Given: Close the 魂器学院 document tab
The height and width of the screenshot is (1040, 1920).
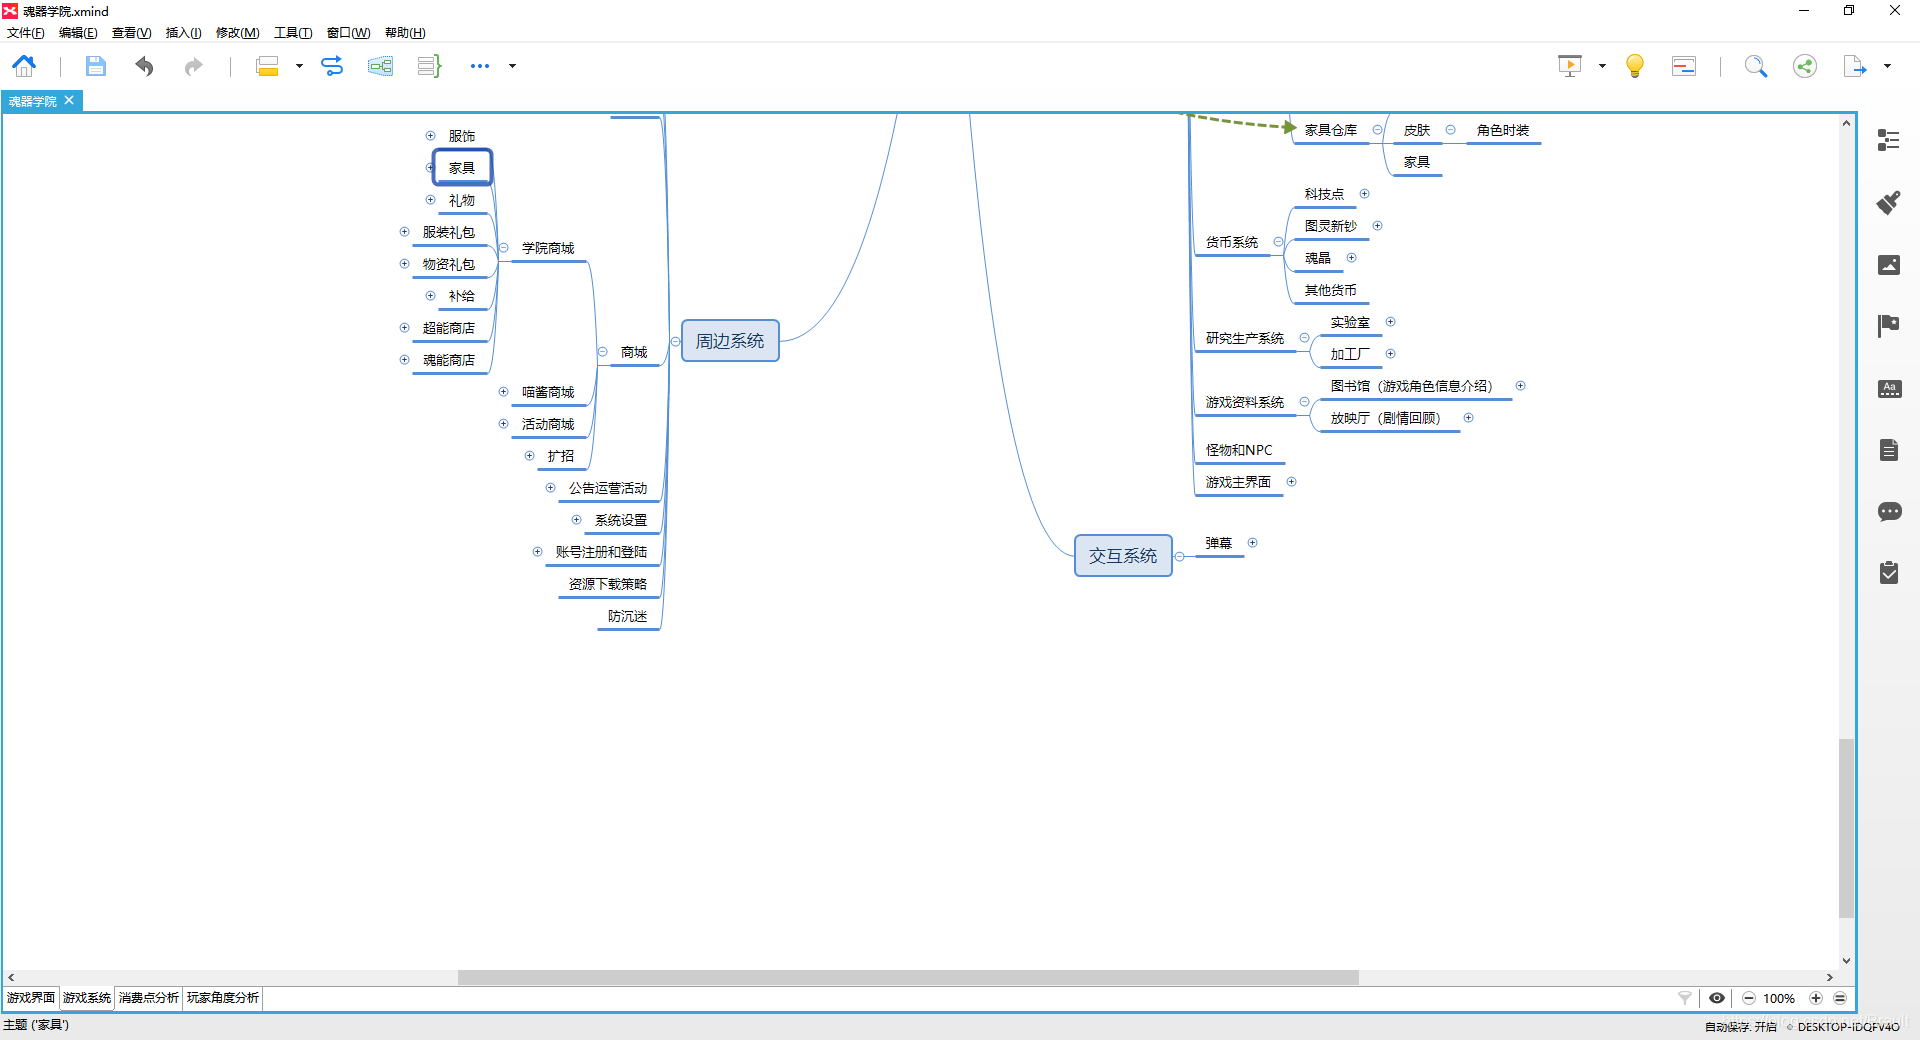Looking at the screenshot, I should tap(69, 100).
